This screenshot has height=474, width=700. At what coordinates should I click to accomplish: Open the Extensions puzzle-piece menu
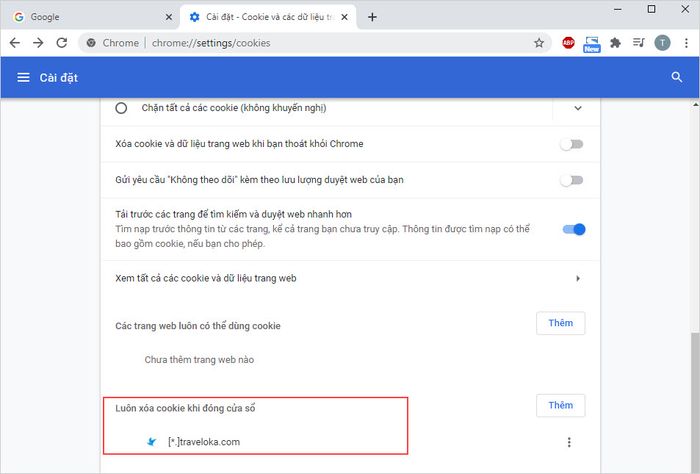tap(616, 43)
